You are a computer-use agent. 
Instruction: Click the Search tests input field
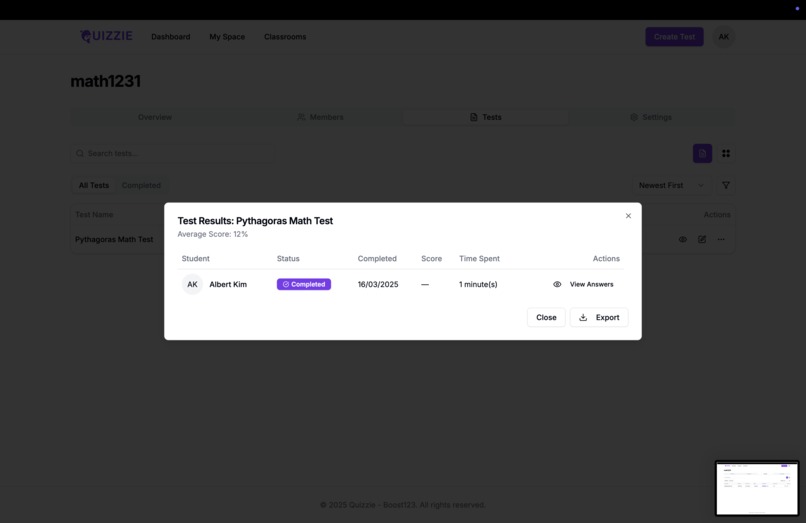click(x=172, y=153)
